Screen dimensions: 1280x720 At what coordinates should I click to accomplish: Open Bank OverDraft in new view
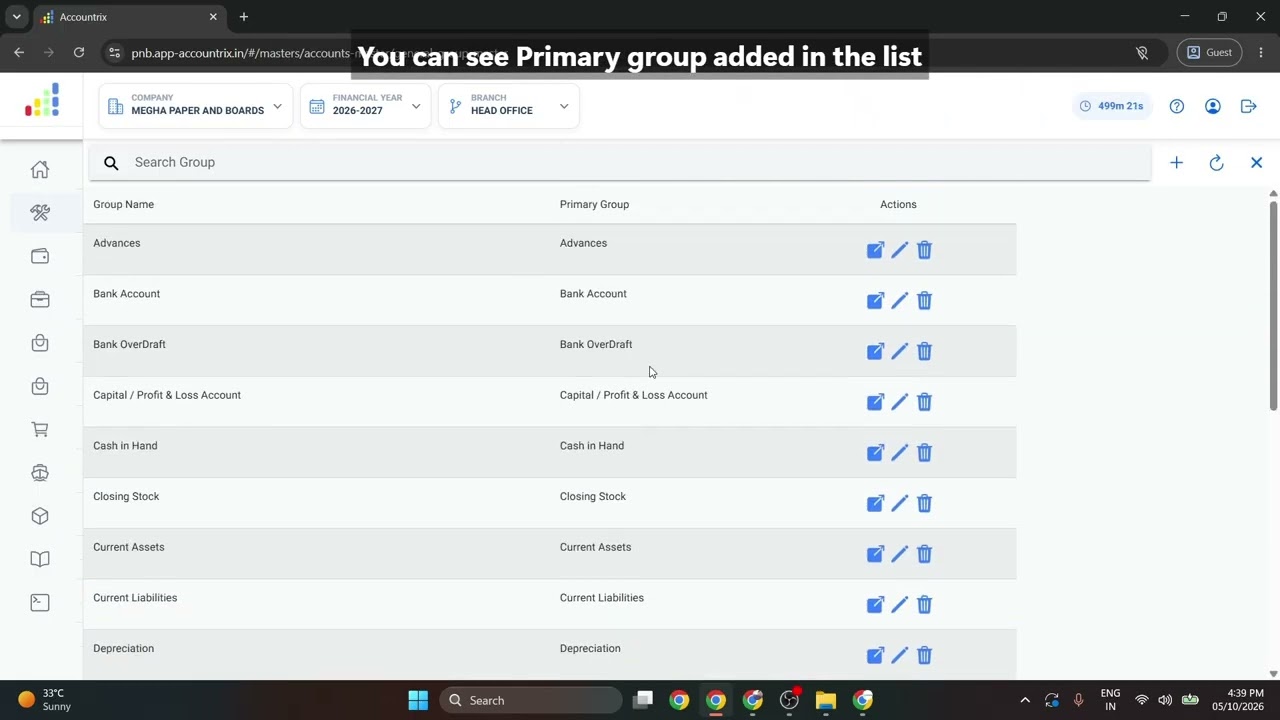[x=875, y=351]
